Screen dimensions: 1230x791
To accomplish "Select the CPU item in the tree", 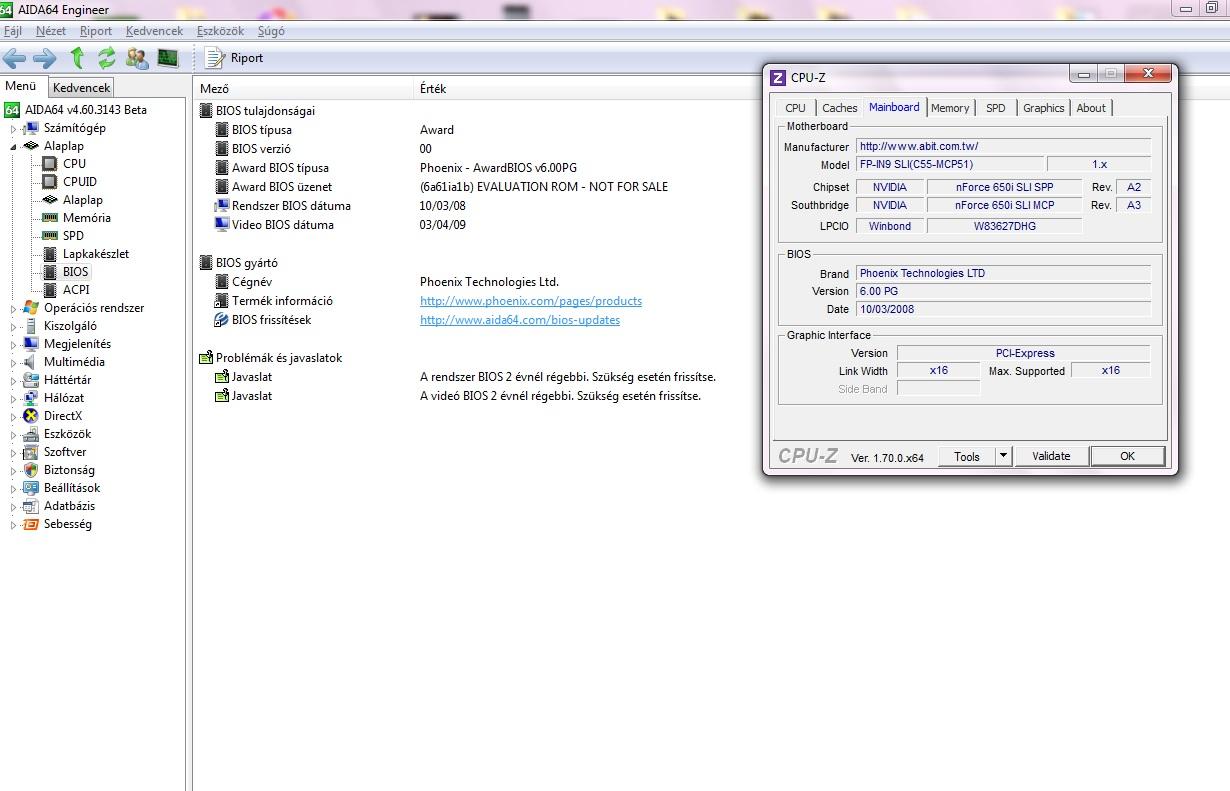I will click(x=74, y=164).
